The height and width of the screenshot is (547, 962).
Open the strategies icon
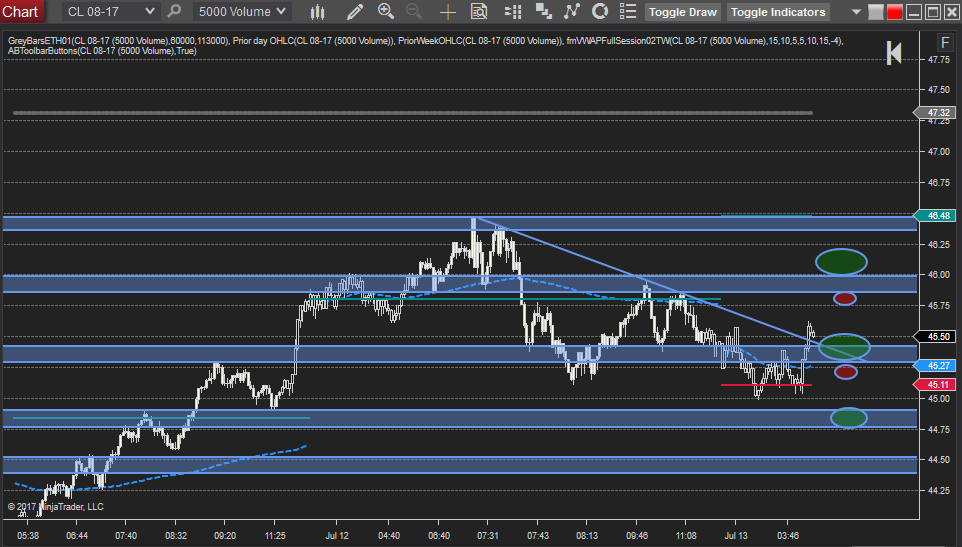tap(600, 11)
